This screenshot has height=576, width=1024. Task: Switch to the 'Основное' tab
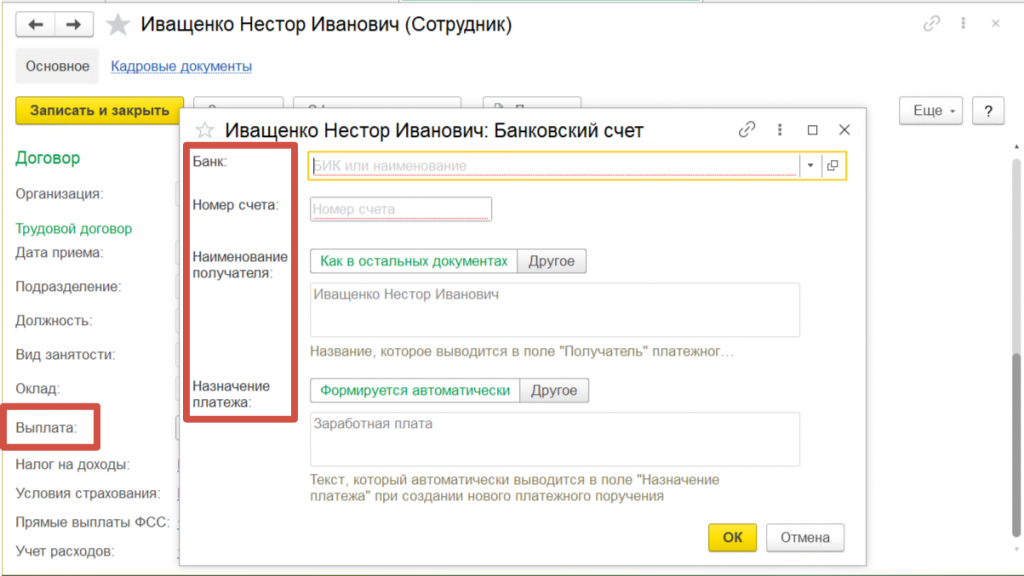pos(57,66)
